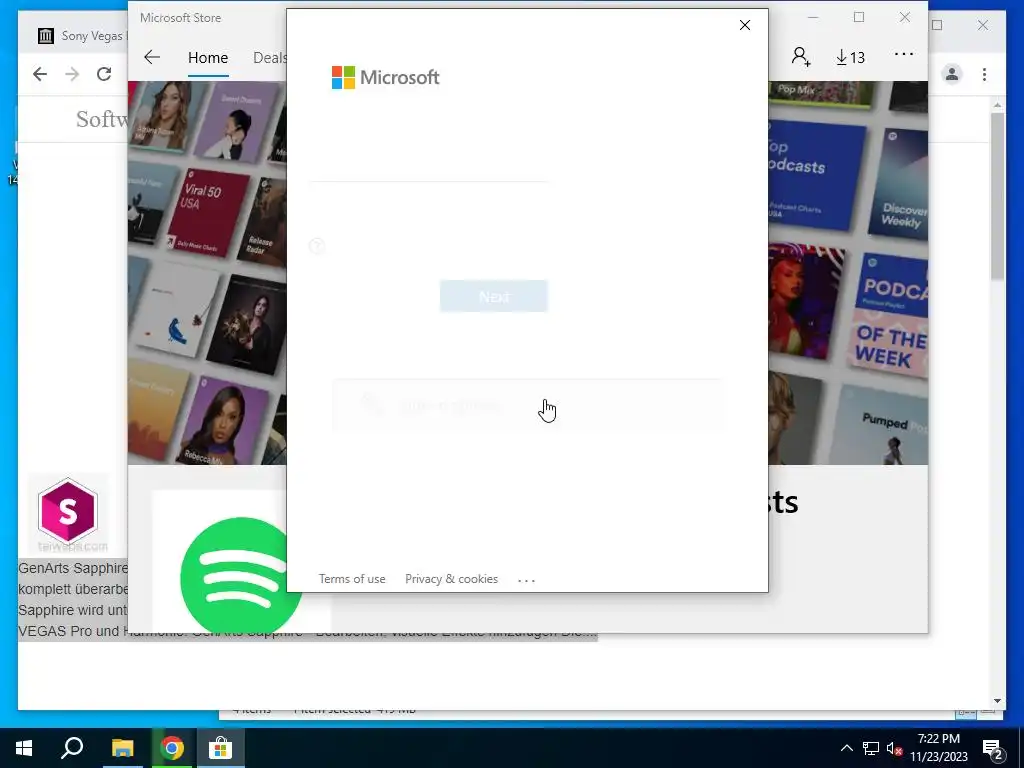The width and height of the screenshot is (1024, 768).
Task: Open taskbar Search
Action: (x=72, y=748)
